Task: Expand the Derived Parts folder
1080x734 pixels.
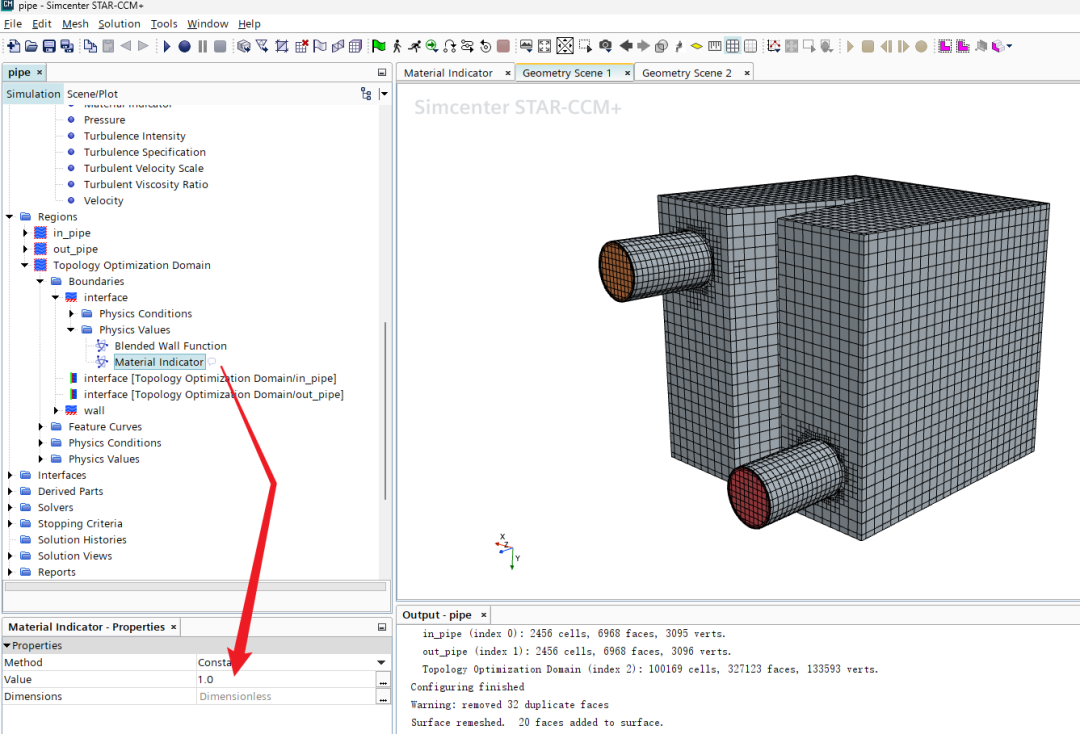Action: tap(10, 491)
